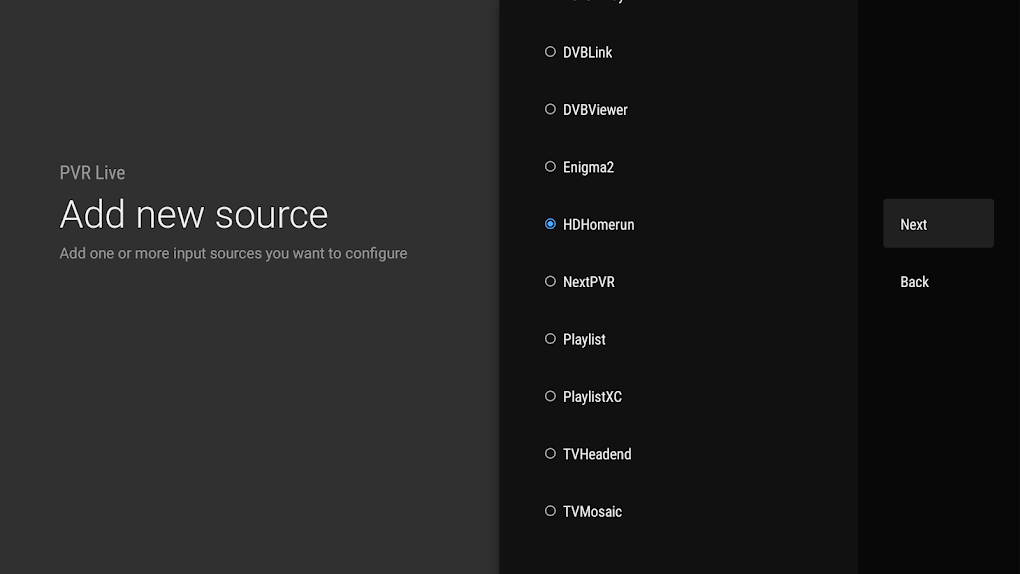Choose PlaylistXC radio button
Viewport: 1020px width, 574px height.
pos(550,396)
